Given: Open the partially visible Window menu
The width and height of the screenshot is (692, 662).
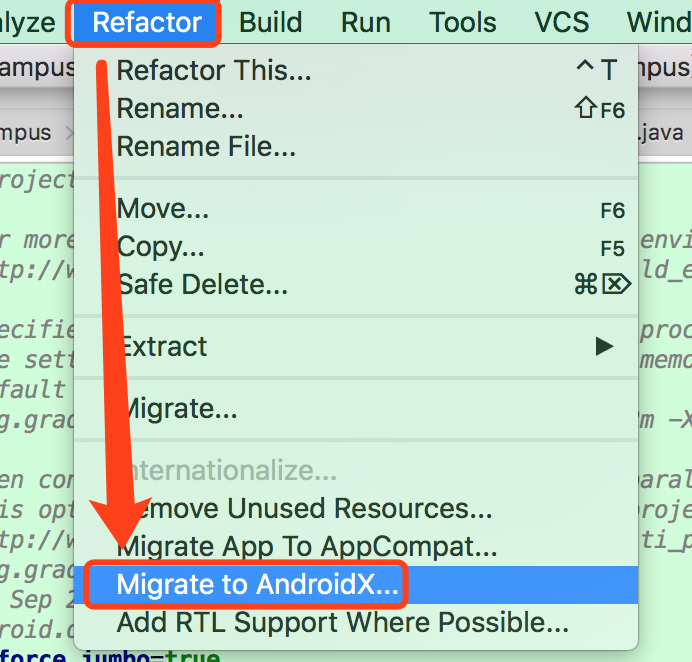Looking at the screenshot, I should [658, 22].
